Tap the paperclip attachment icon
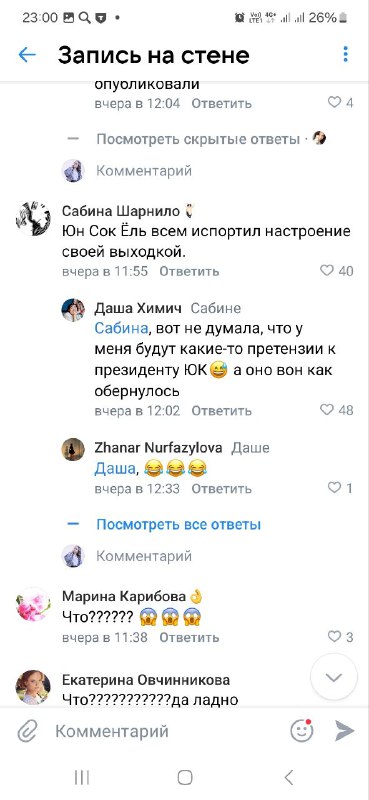The width and height of the screenshot is (369, 800). tap(27, 732)
